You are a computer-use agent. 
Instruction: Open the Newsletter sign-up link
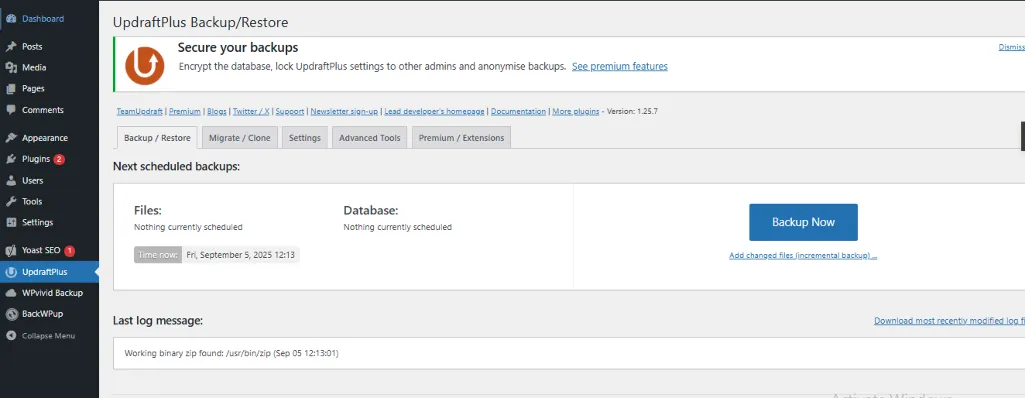pos(344,111)
